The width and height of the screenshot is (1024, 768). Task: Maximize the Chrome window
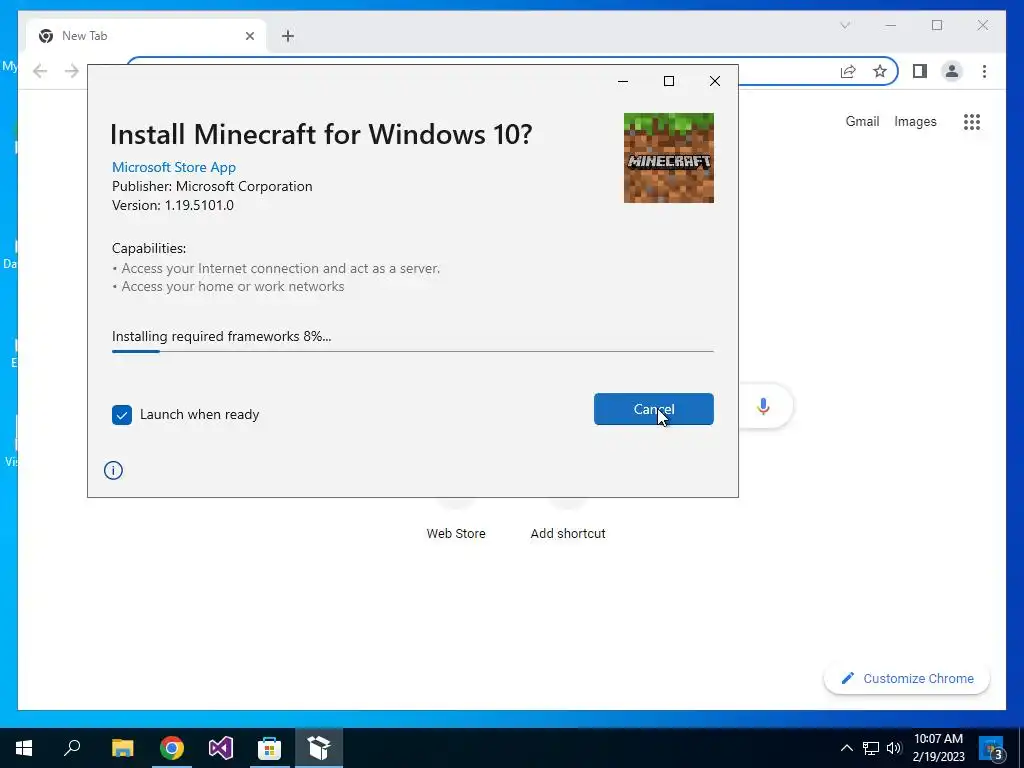click(937, 25)
